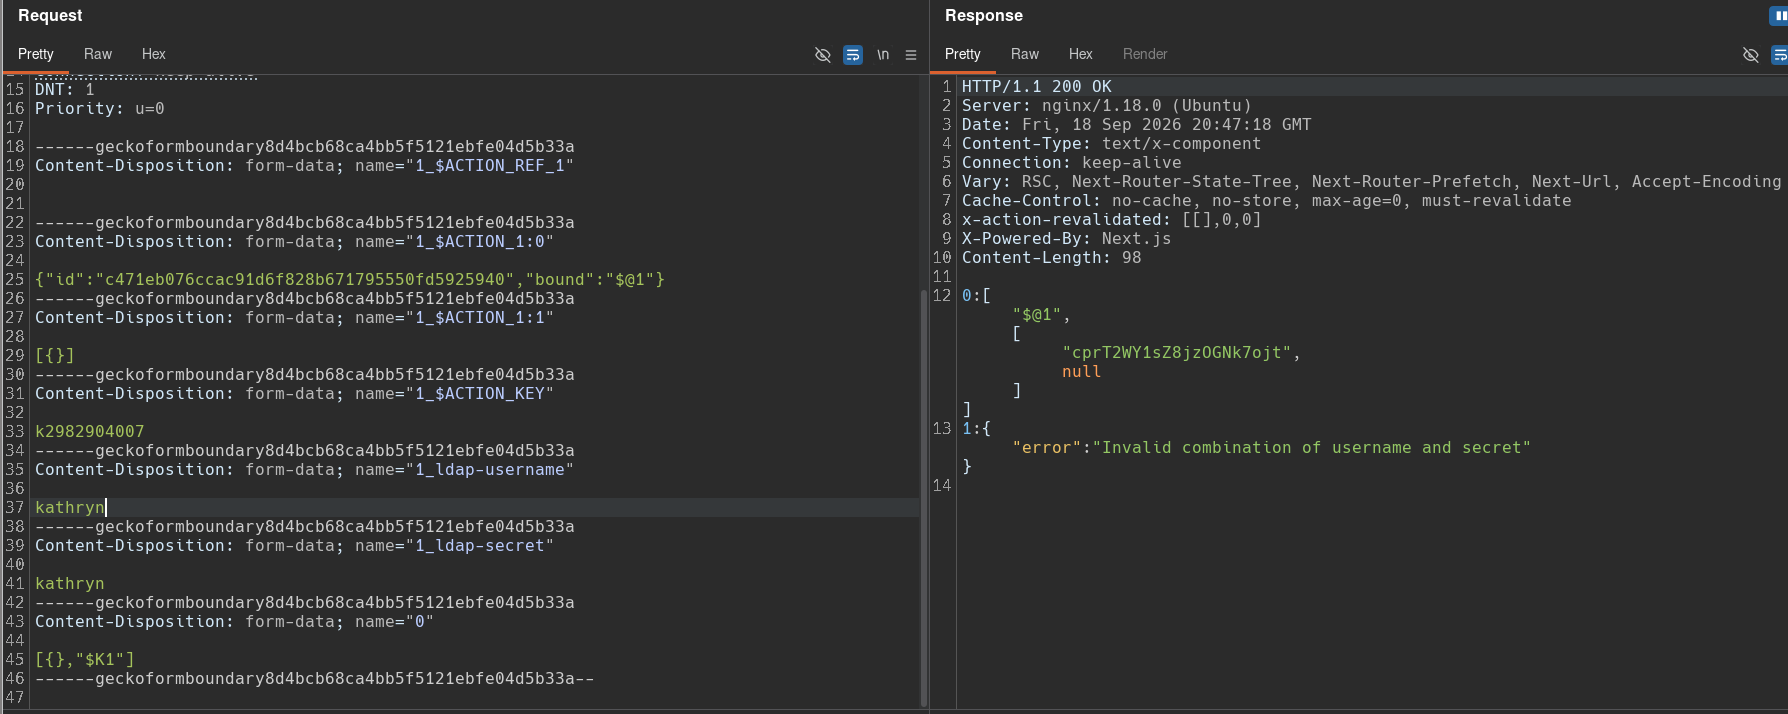Toggle word wrap in Request panel
Screen dimensions: 1788x714
(x=853, y=55)
